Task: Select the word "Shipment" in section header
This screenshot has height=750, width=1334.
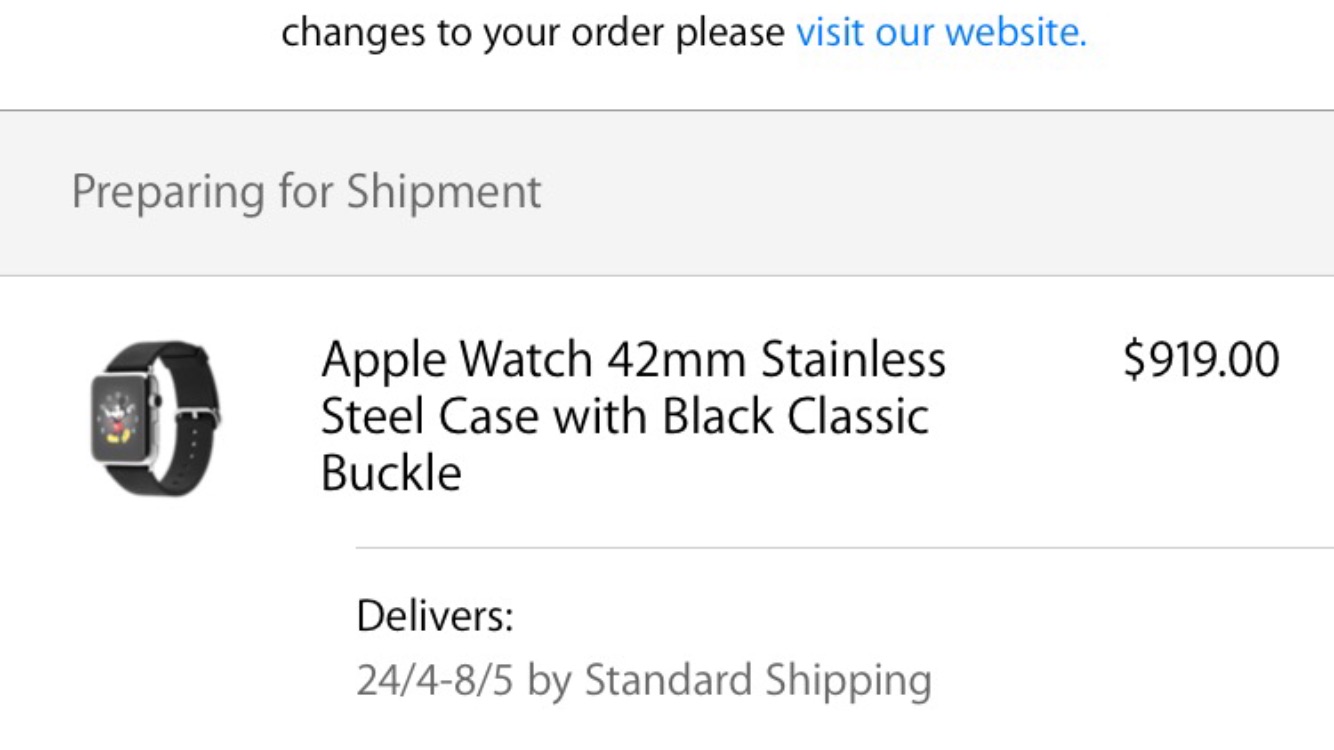Action: pyautogui.click(x=444, y=192)
